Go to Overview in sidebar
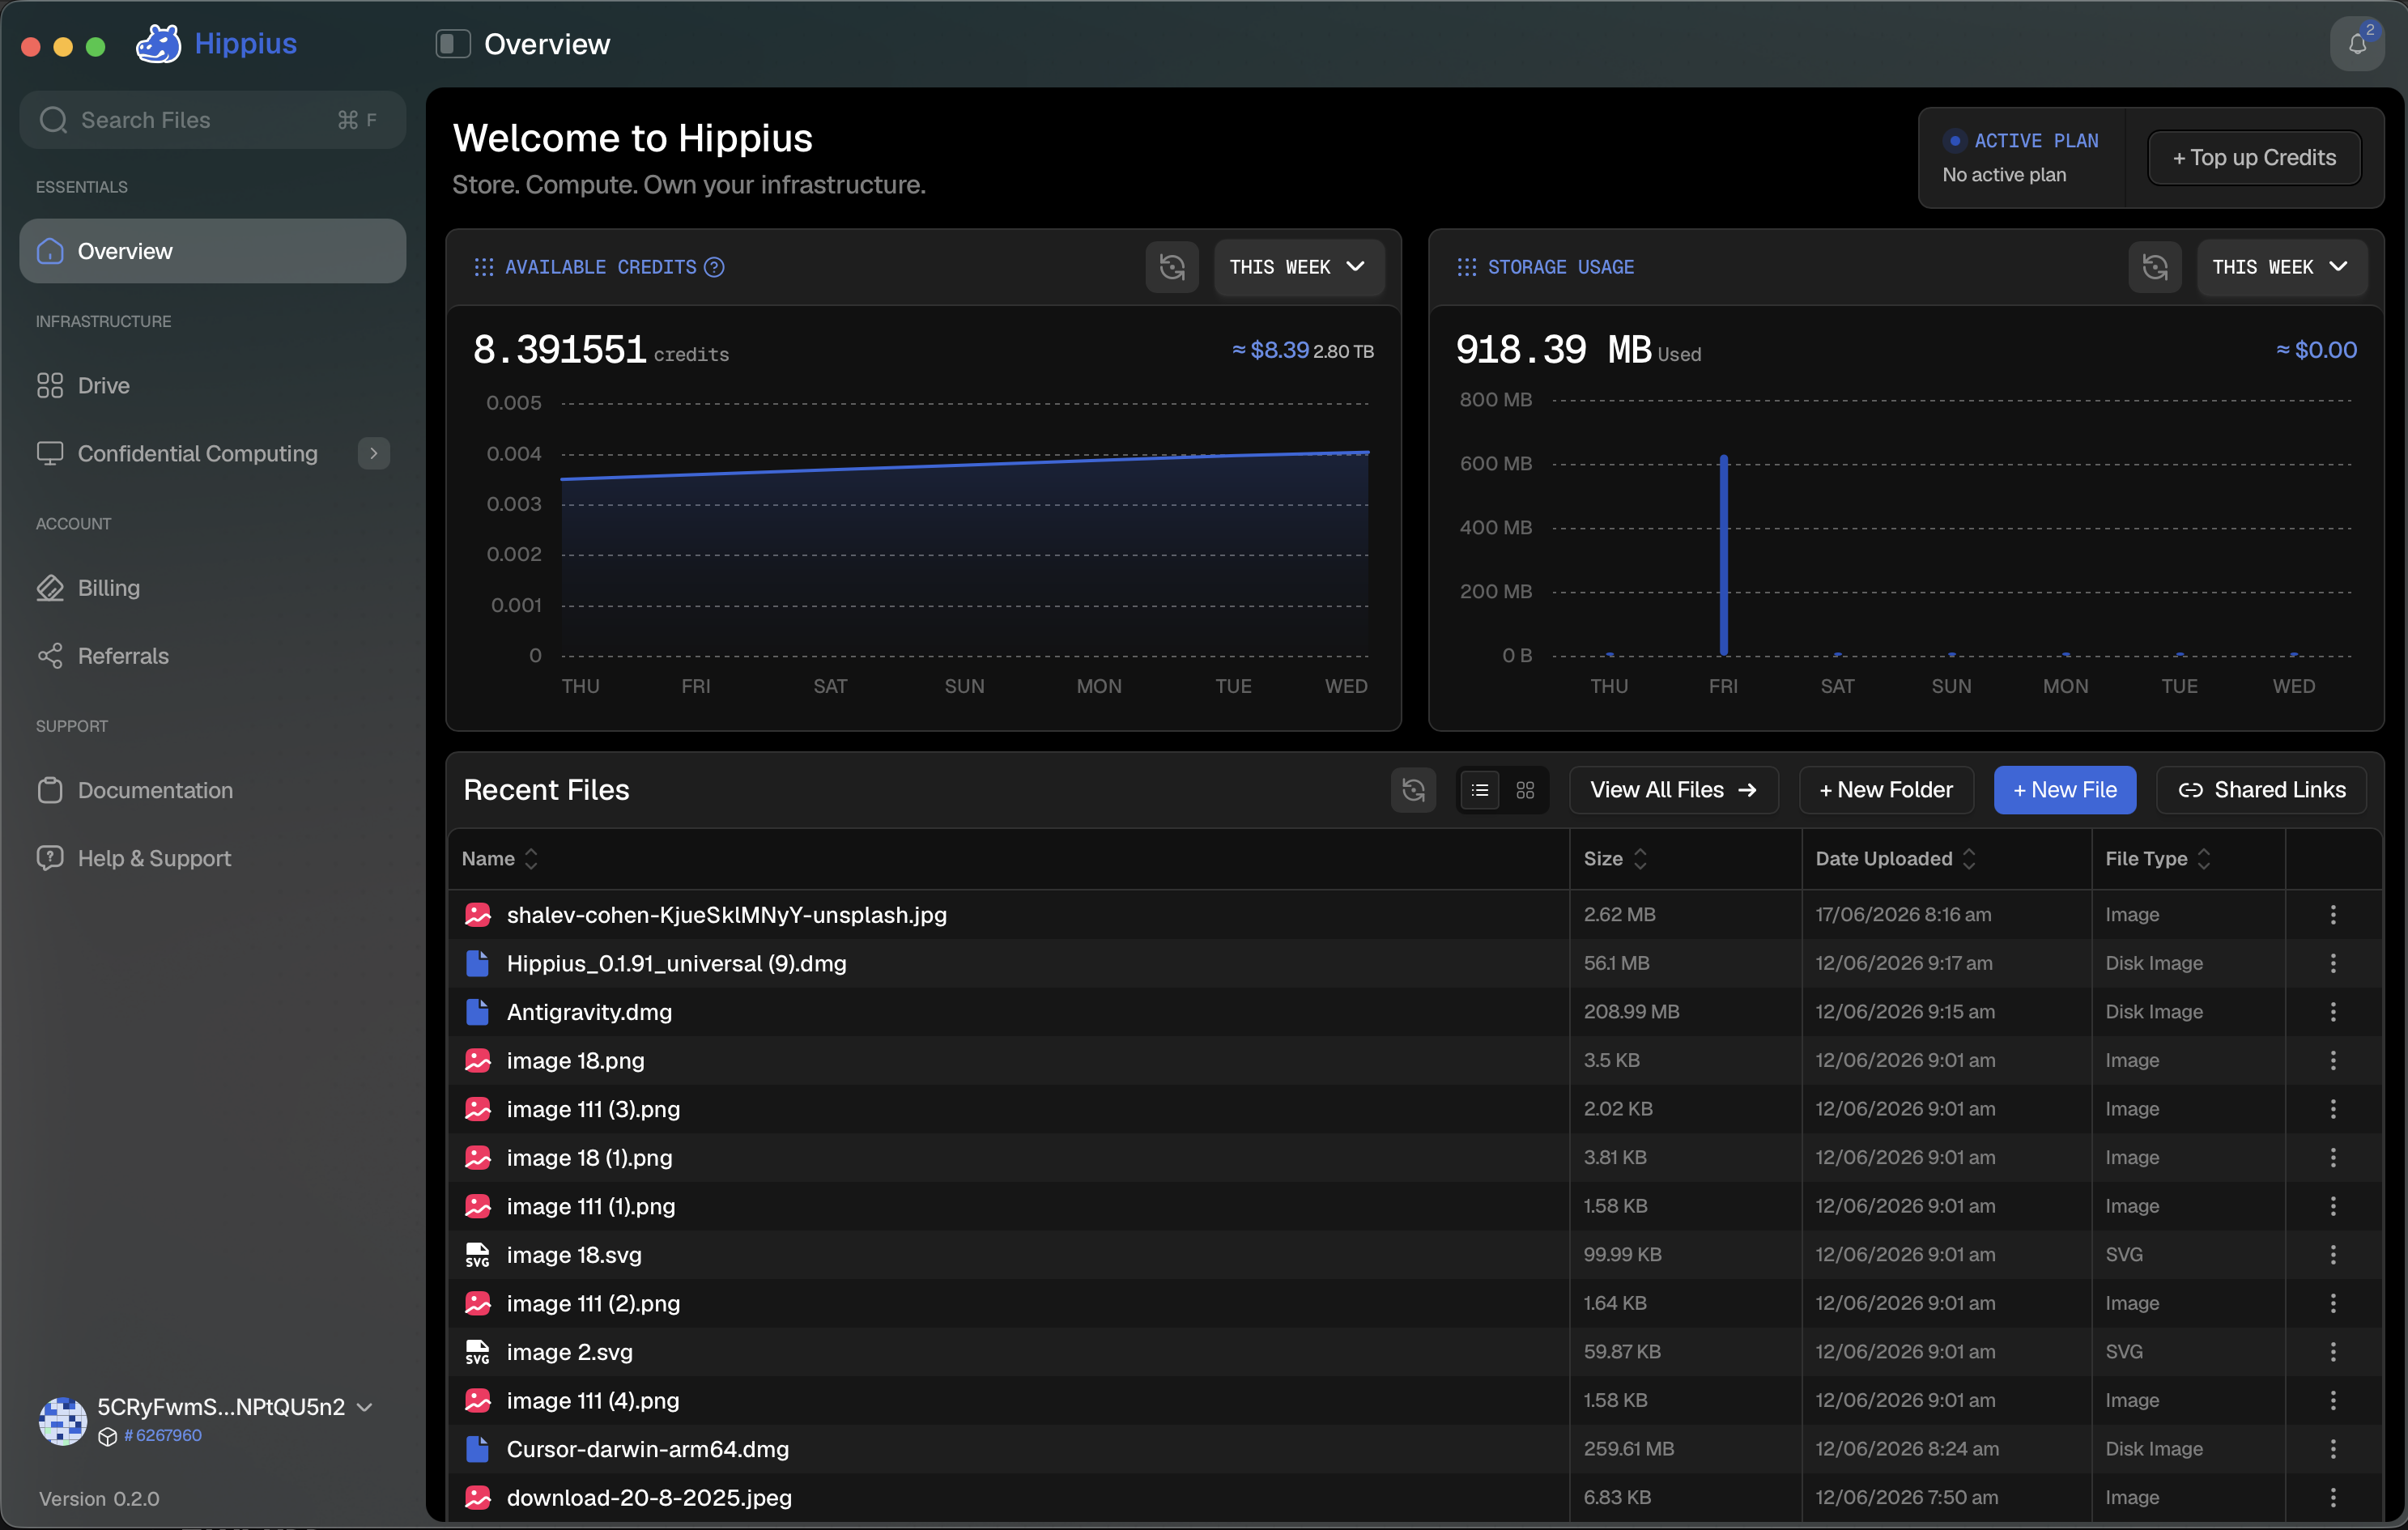This screenshot has width=2408, height=1530. pos(213,251)
